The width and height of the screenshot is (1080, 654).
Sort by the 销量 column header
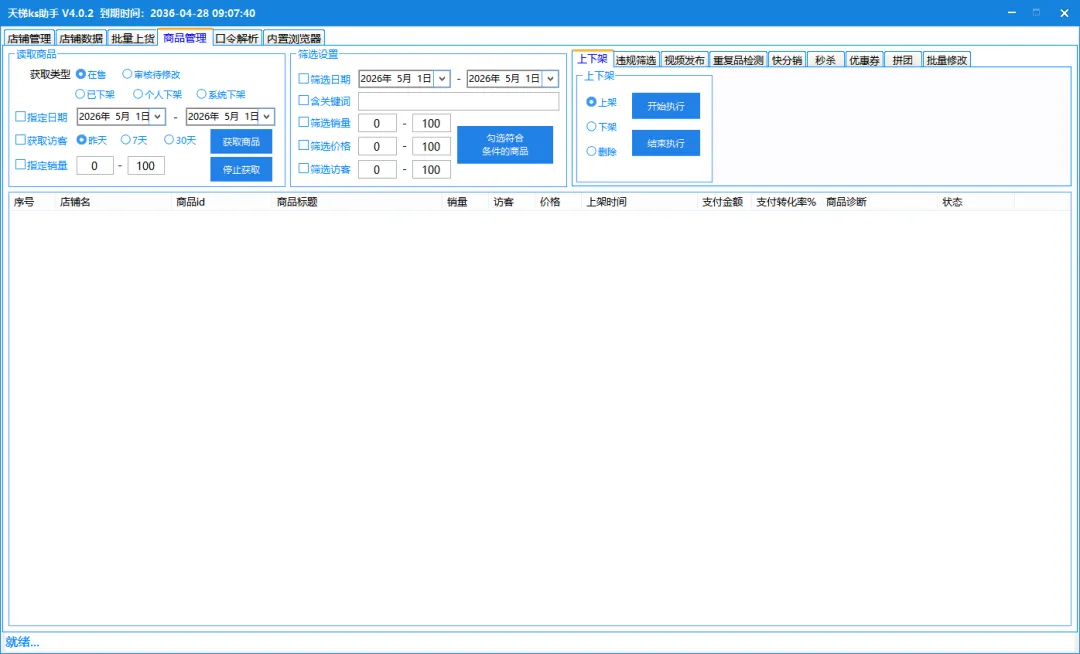[x=457, y=202]
